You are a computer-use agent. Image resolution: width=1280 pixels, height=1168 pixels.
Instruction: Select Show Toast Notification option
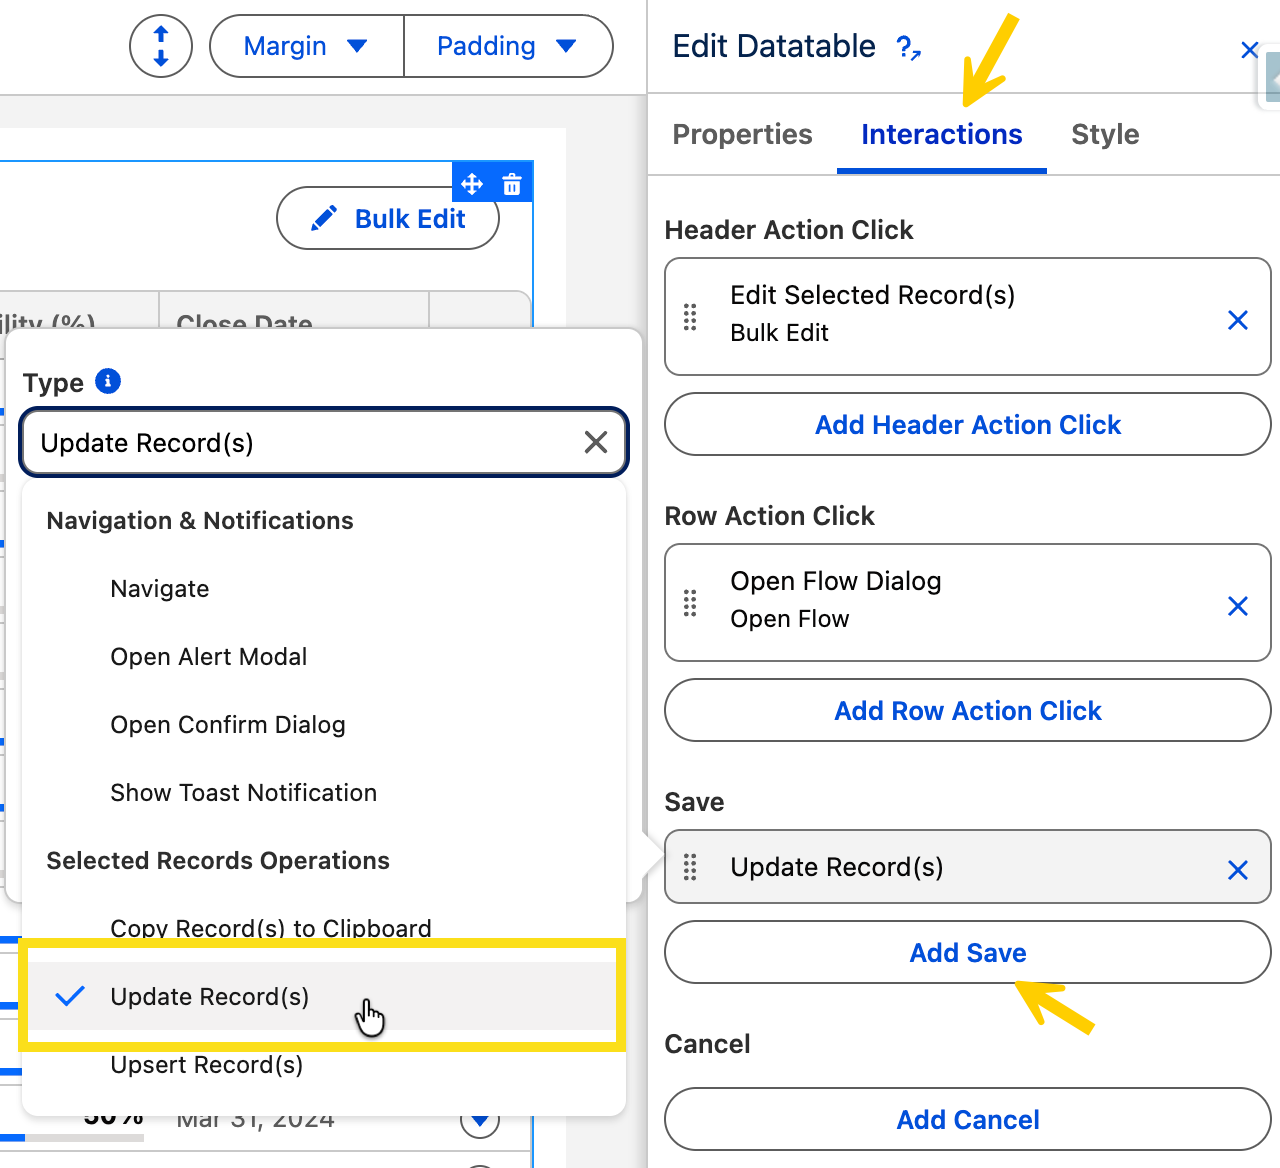coord(243,793)
